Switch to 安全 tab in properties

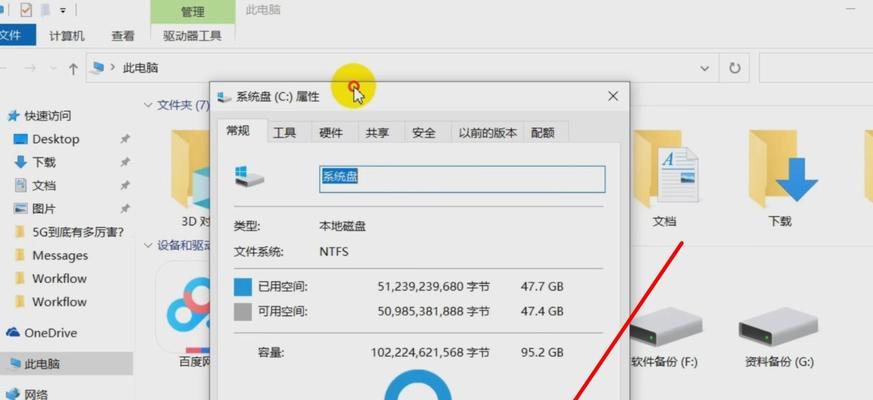pos(424,133)
